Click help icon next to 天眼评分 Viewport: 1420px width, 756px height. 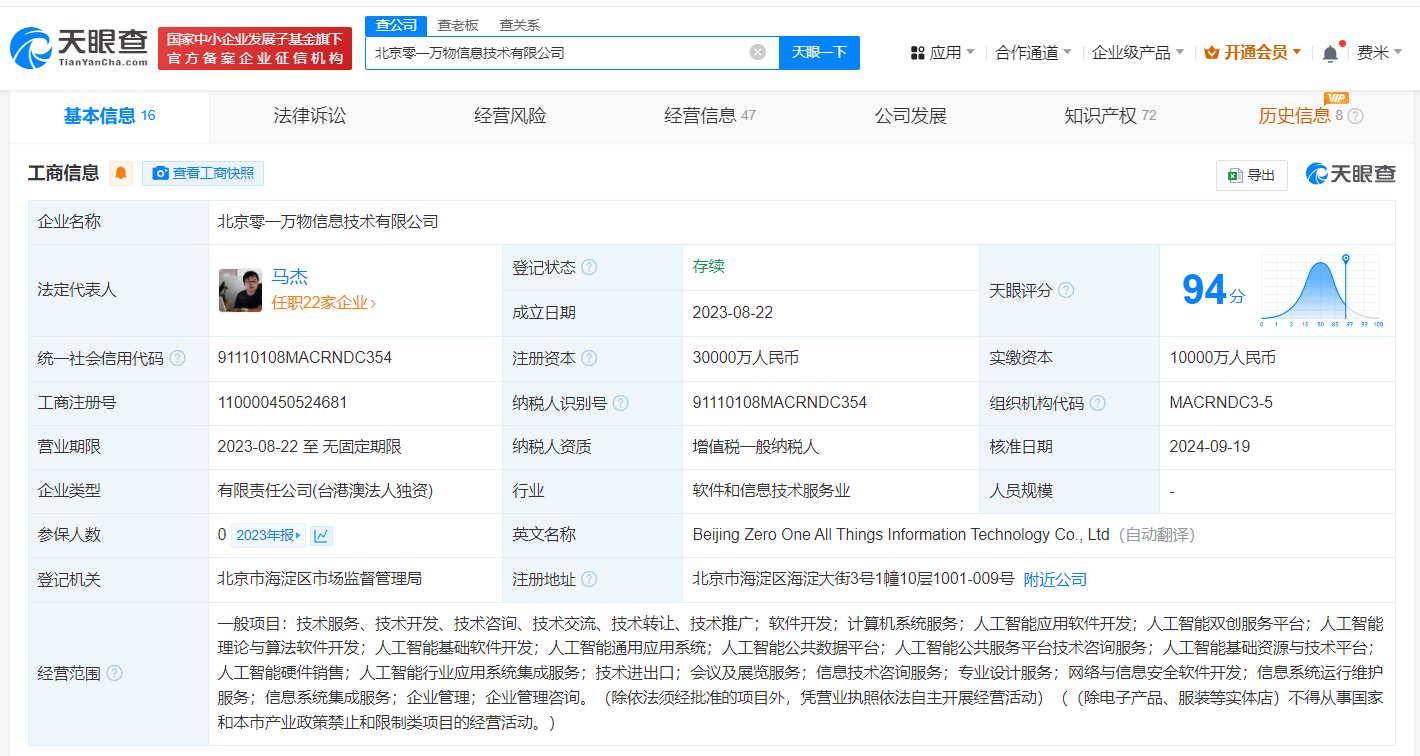click(1066, 290)
